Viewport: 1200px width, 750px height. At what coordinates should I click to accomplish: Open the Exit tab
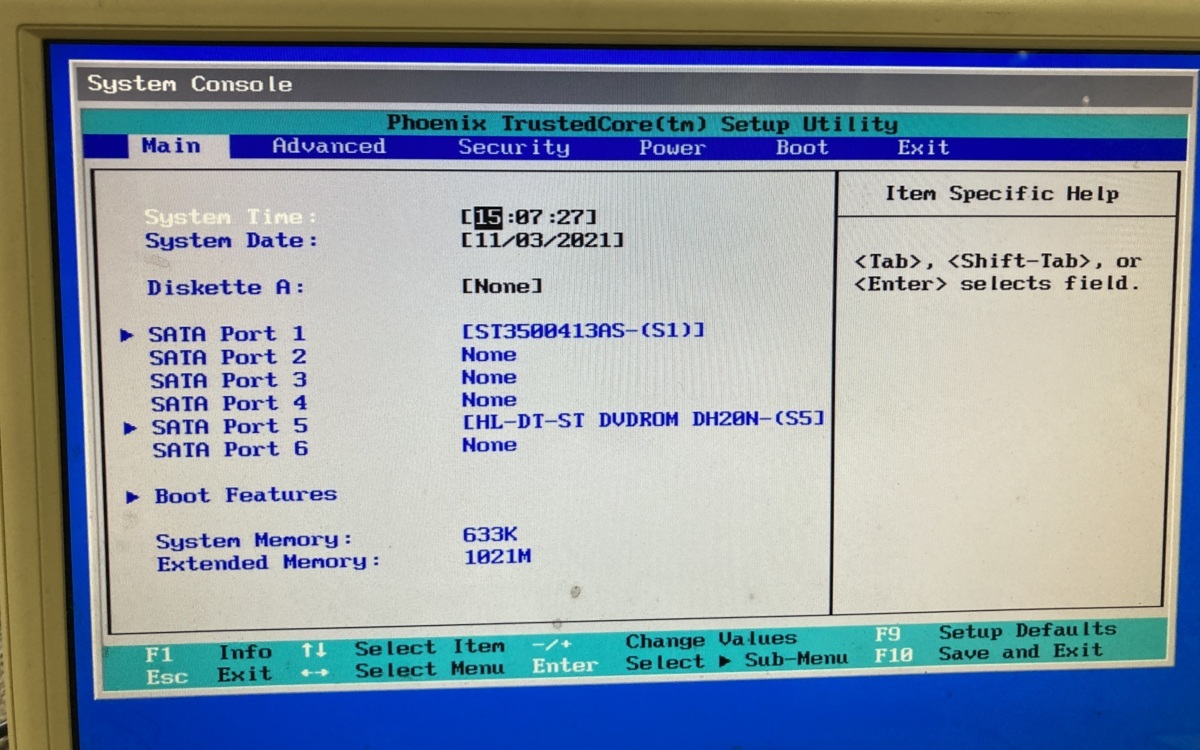[923, 148]
